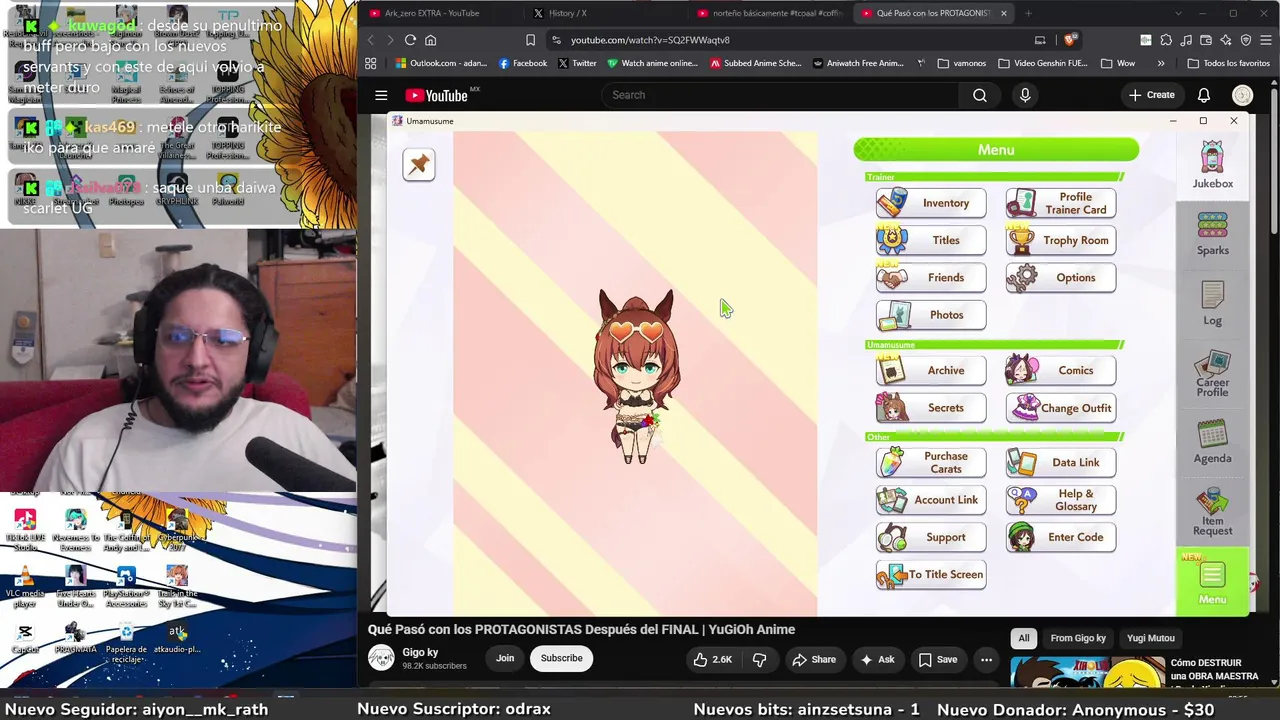Go to the browser home page
This screenshot has height=720, width=1280.
[431, 40]
